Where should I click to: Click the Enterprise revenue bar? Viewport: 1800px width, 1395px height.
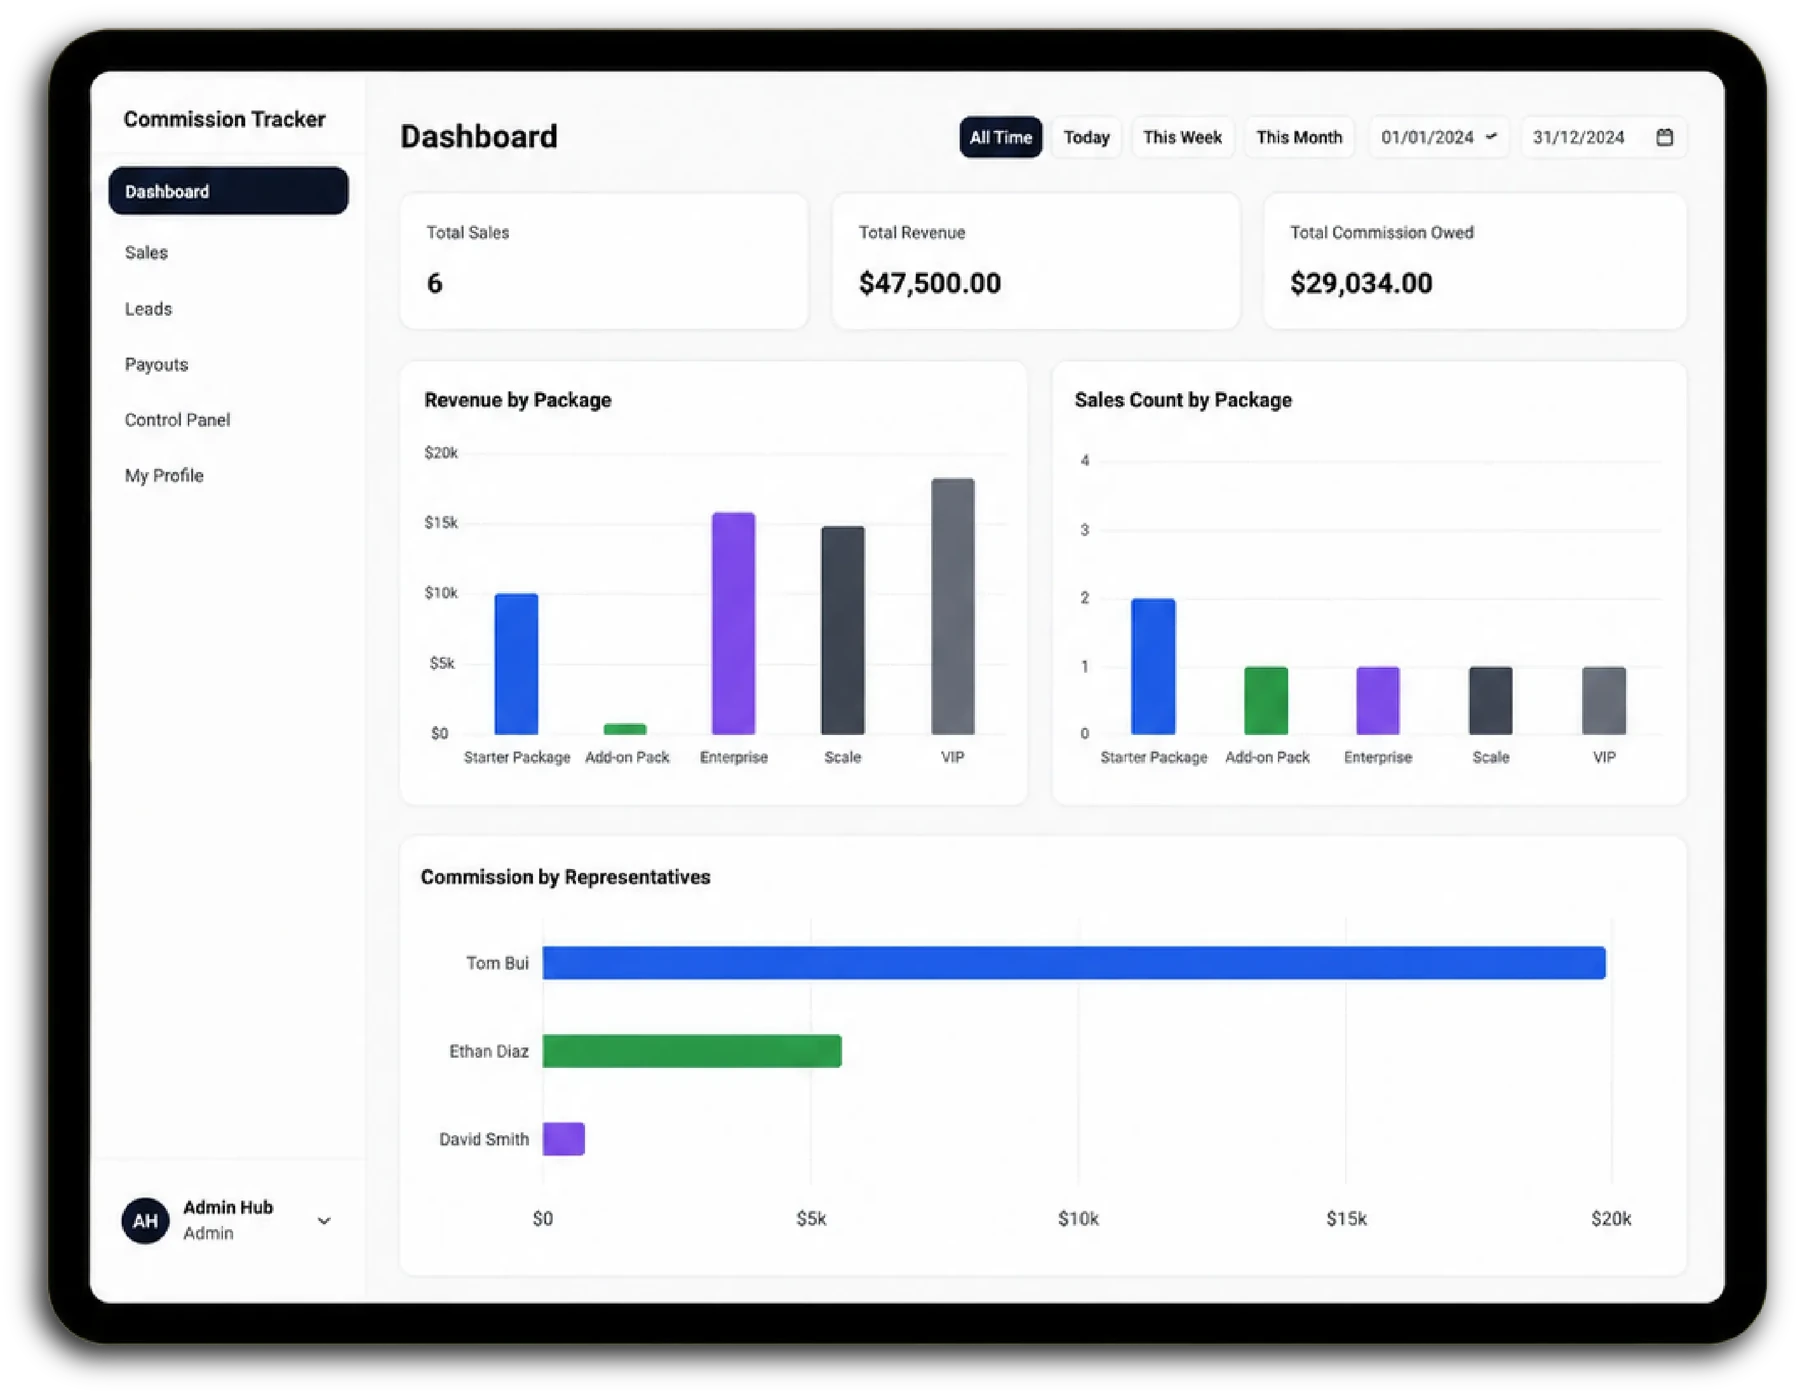[x=733, y=623]
